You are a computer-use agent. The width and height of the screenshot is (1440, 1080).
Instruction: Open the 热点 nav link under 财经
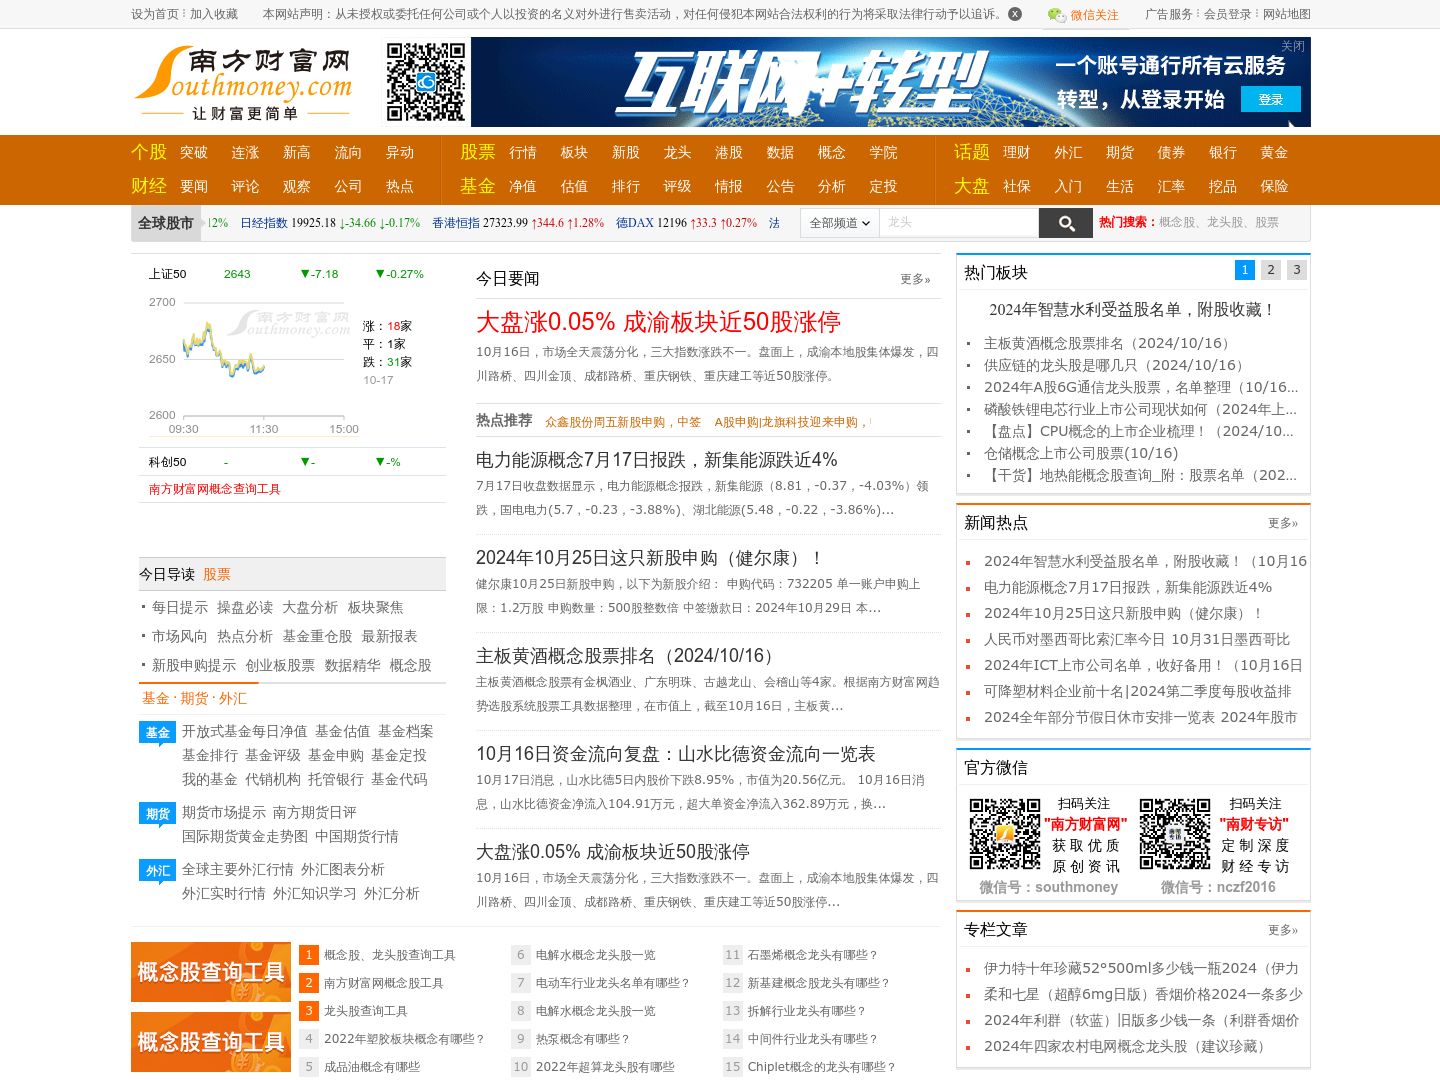[x=400, y=187]
